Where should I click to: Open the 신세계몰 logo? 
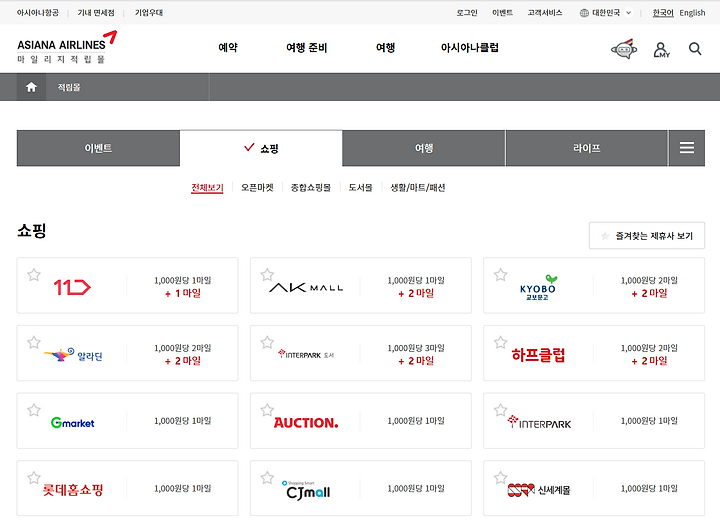point(539,490)
